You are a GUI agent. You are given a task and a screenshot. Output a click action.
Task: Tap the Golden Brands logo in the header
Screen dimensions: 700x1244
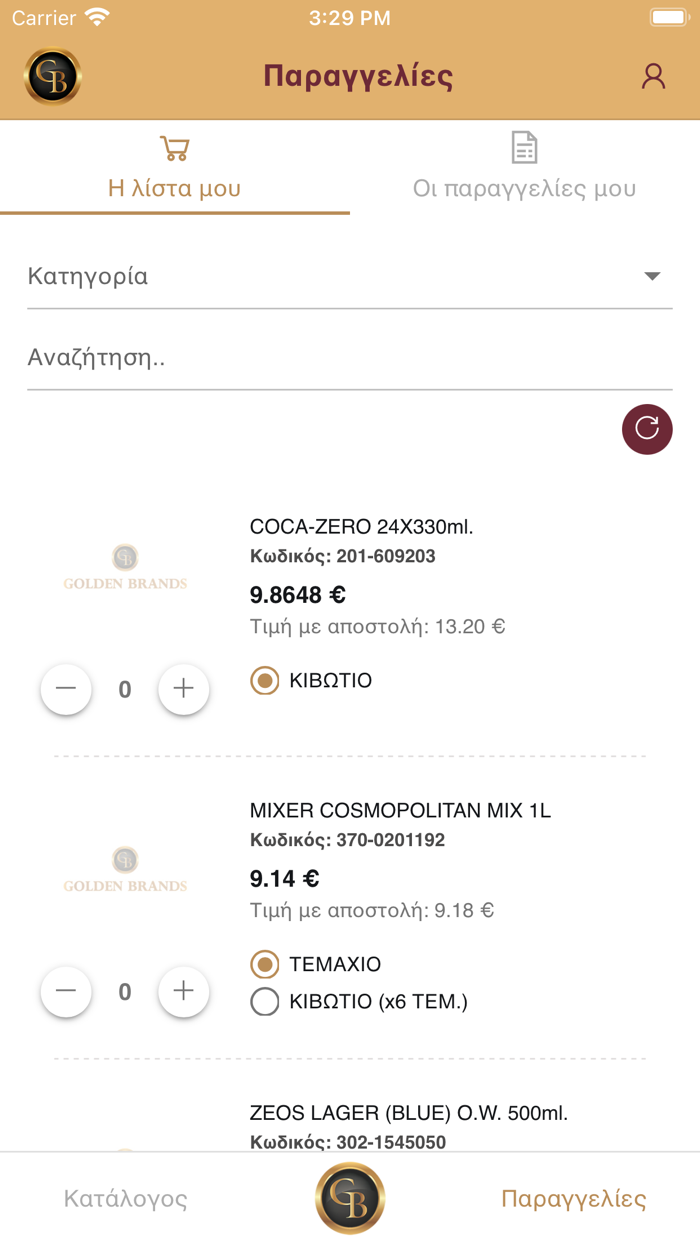tap(52, 75)
